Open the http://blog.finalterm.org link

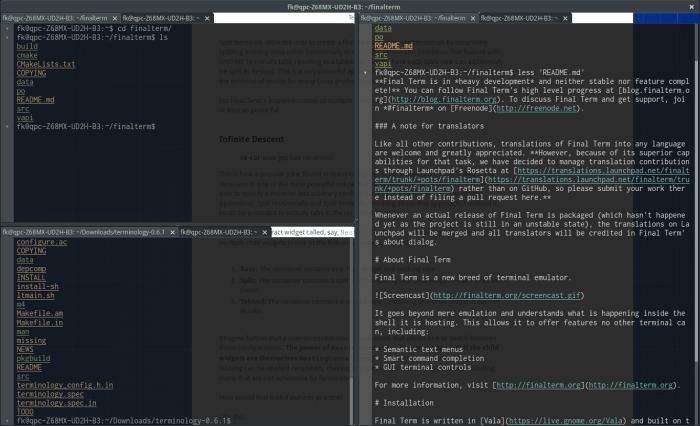pyautogui.click(x=444, y=99)
